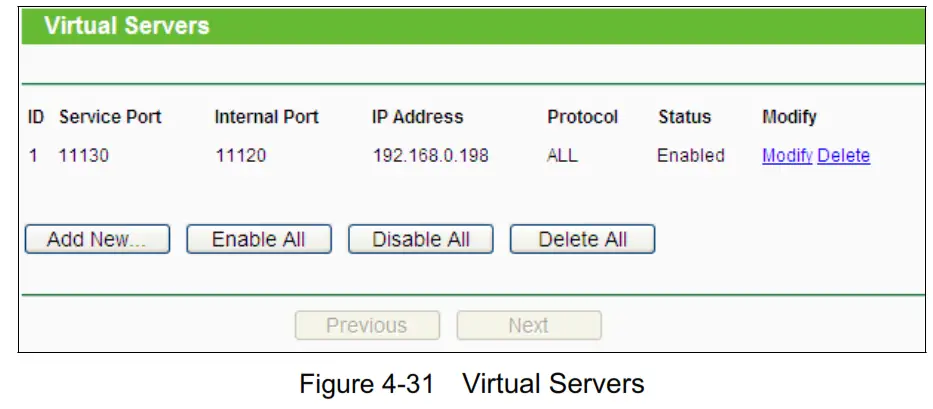Click the Enabled status text
Image resolution: width=933 pixels, height=409 pixels.
[x=690, y=156]
